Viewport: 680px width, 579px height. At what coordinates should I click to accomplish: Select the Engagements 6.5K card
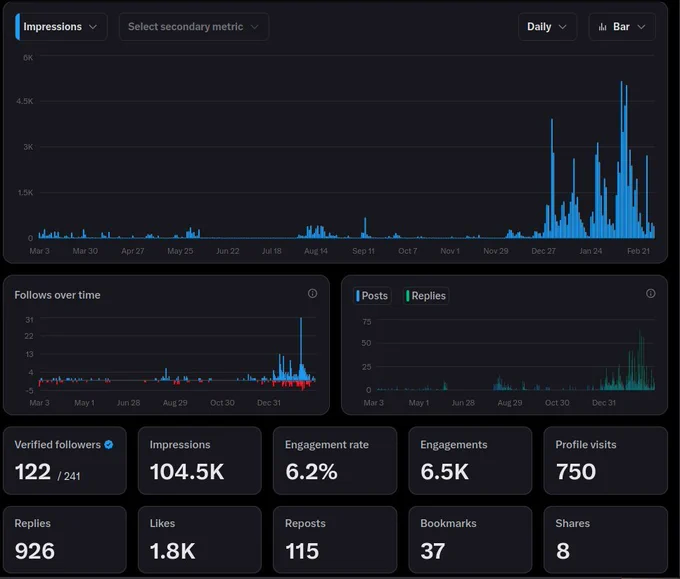pos(470,461)
